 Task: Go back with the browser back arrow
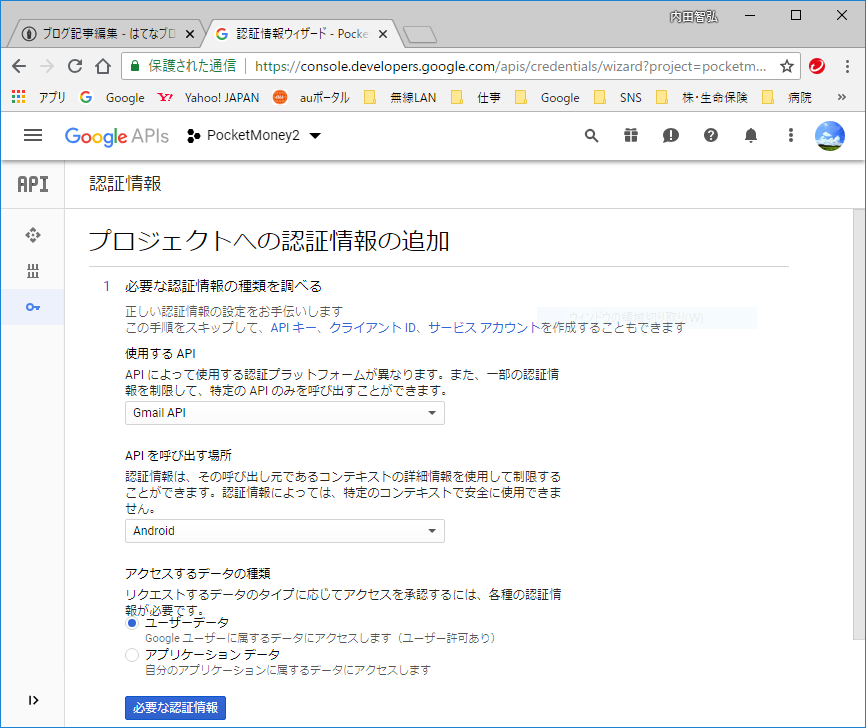coord(19,66)
